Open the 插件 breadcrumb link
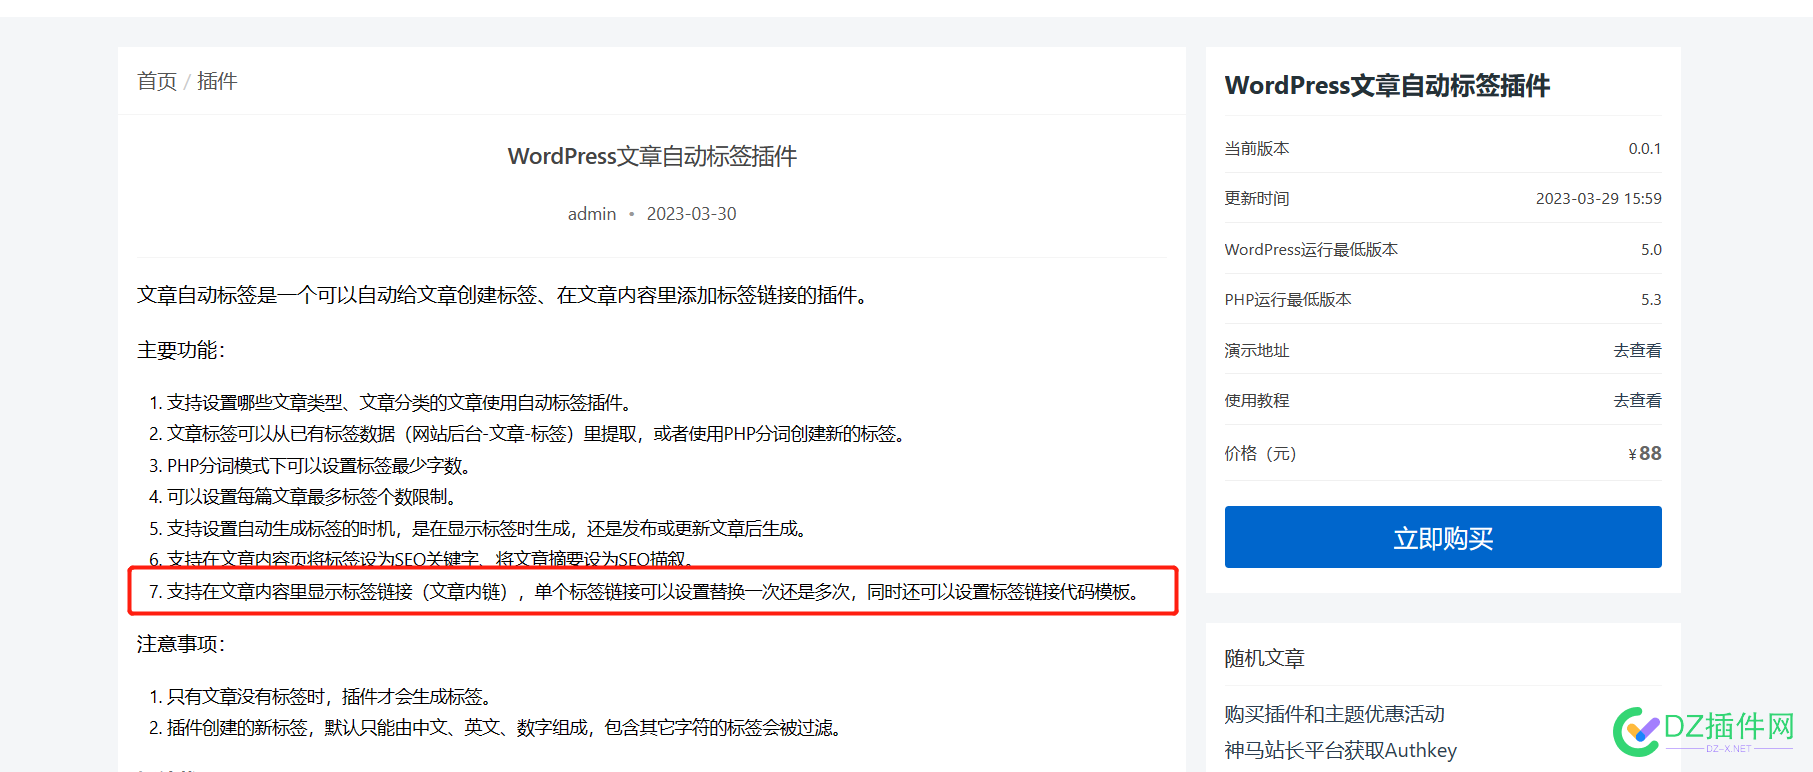Screen dimensions: 1813x772 [x=217, y=81]
